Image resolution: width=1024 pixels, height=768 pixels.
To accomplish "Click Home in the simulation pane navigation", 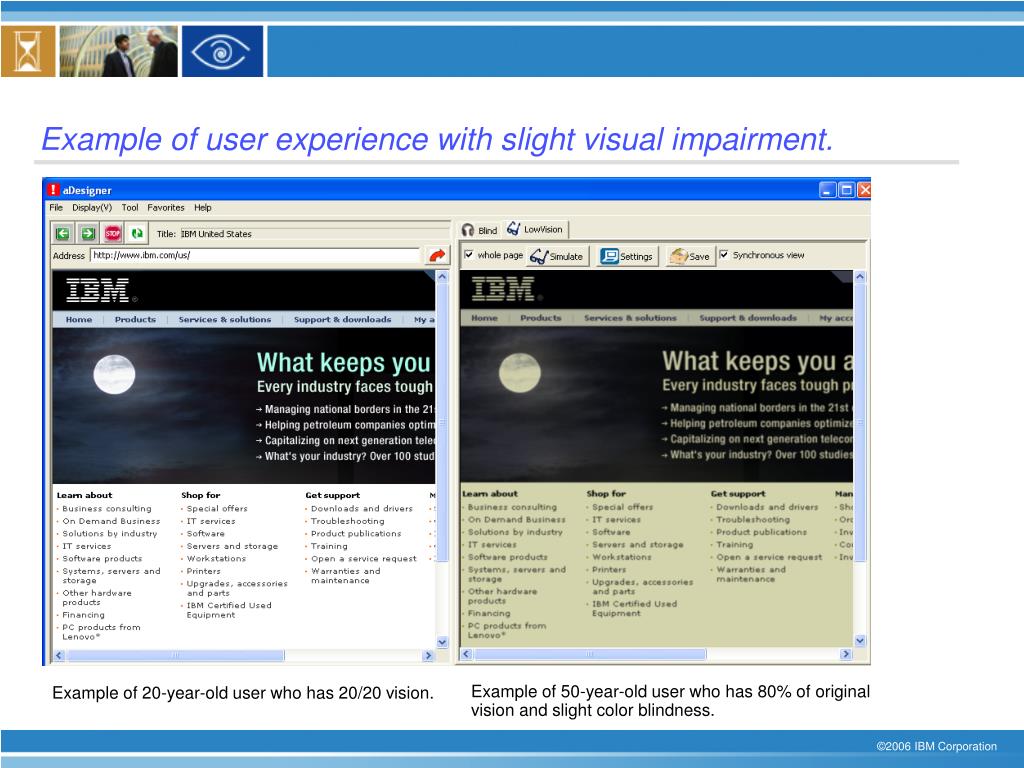I will [x=485, y=318].
